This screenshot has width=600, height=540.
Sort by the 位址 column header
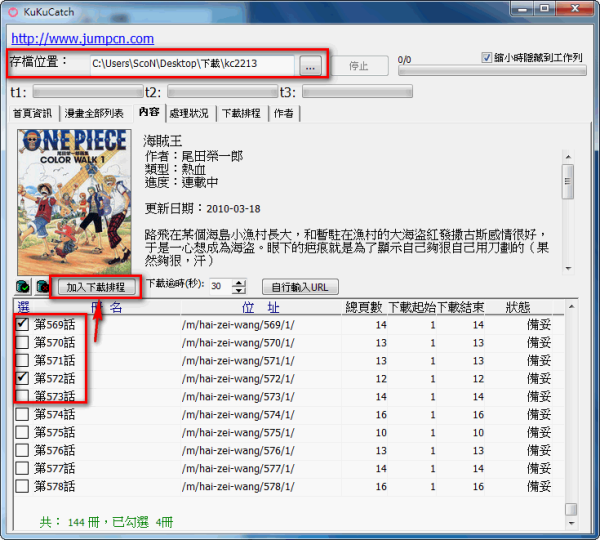261,307
